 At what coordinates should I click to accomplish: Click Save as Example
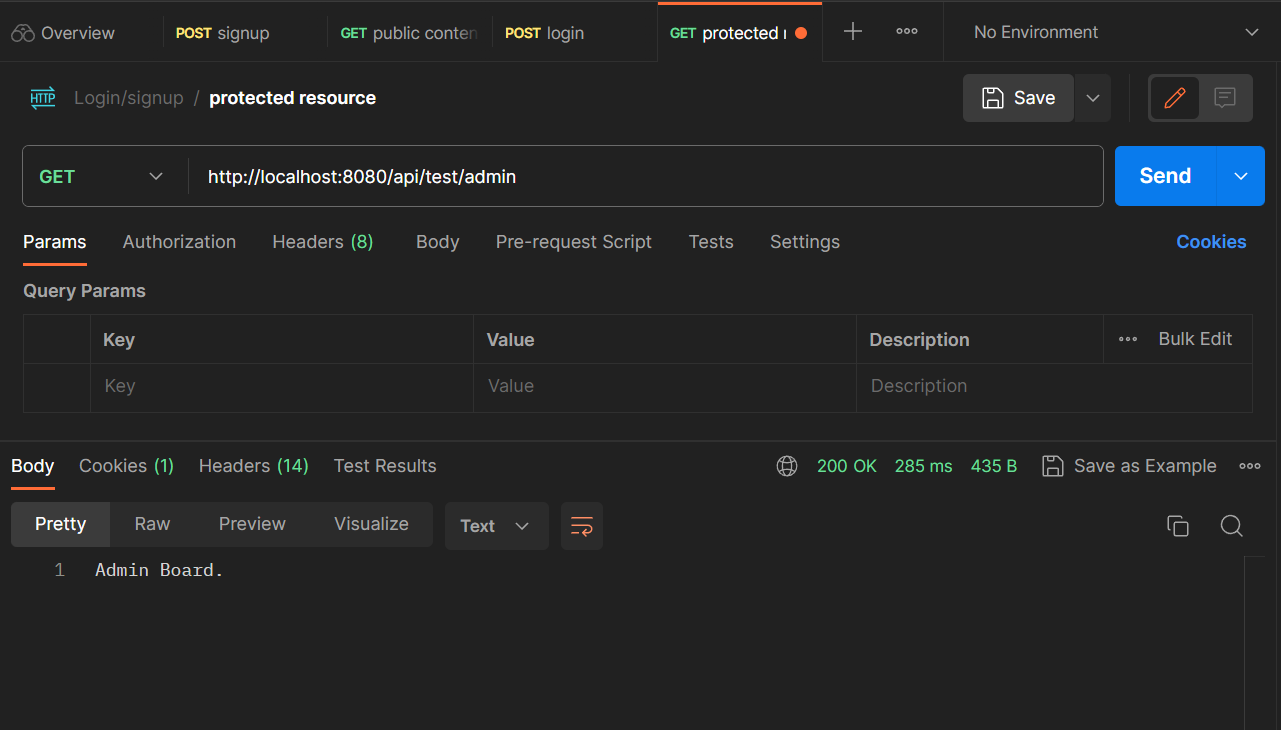tap(1129, 465)
